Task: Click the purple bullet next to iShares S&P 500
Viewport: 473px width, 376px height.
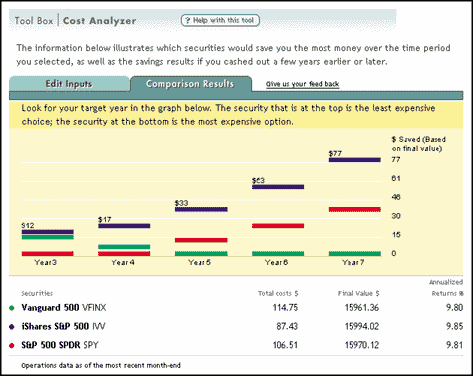Action: (x=12, y=327)
